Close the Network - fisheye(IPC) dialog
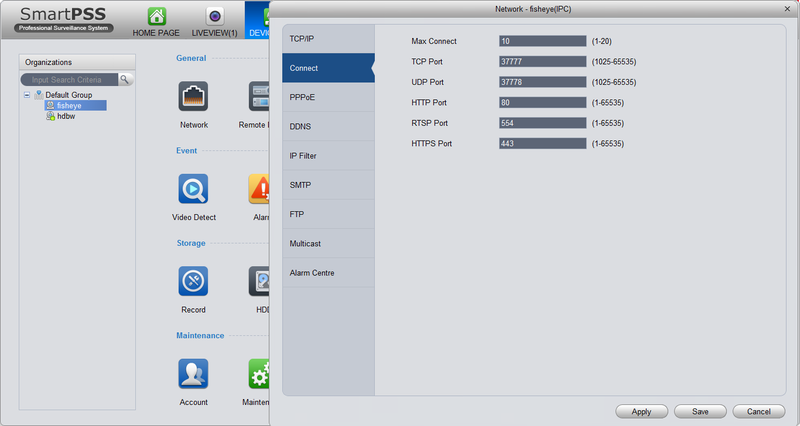 (x=787, y=9)
